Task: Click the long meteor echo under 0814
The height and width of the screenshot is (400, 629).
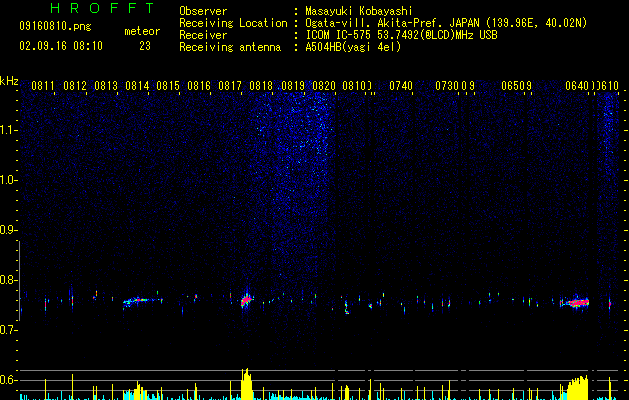Action: coord(140,301)
